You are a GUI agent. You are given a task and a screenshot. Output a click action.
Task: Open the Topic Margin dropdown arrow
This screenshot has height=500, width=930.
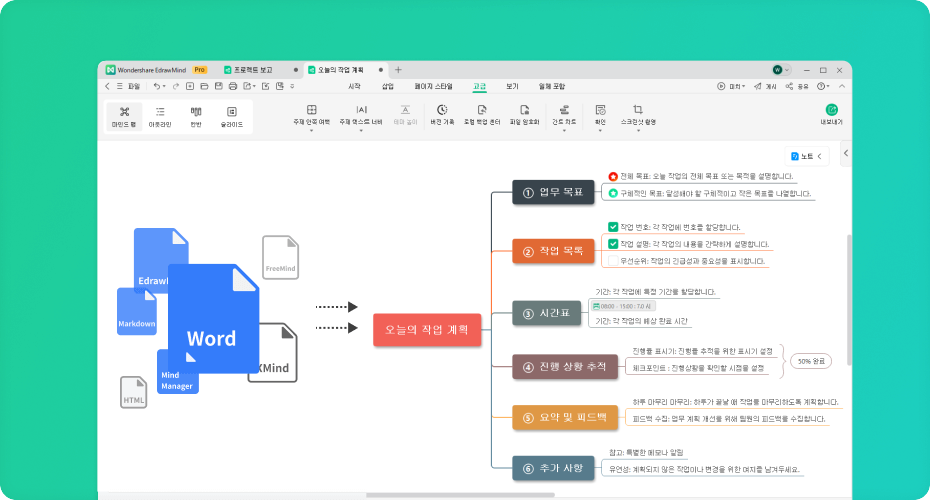click(311, 130)
